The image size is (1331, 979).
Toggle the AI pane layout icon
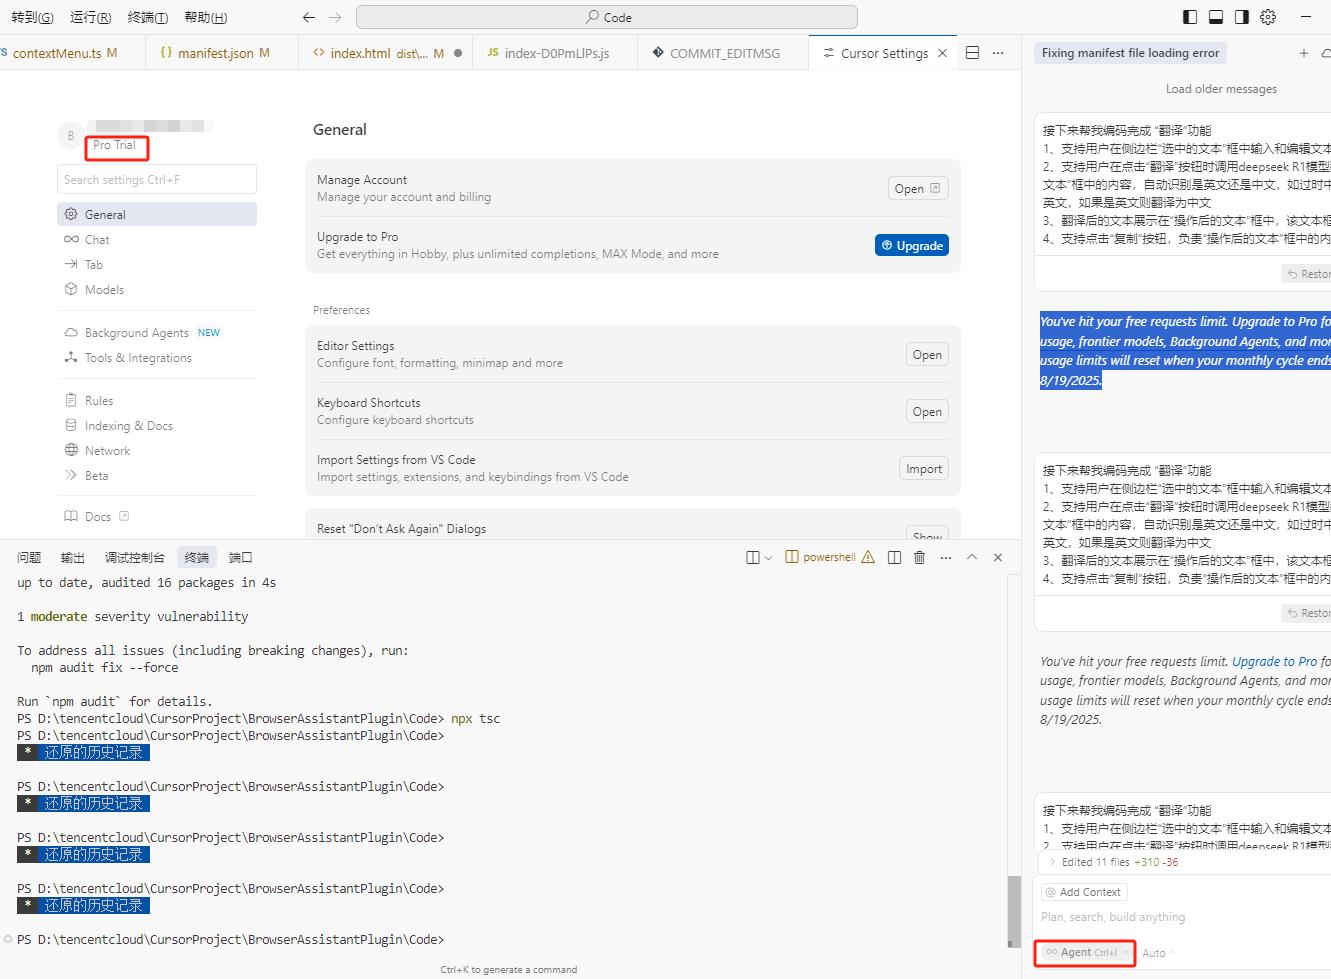point(1242,17)
